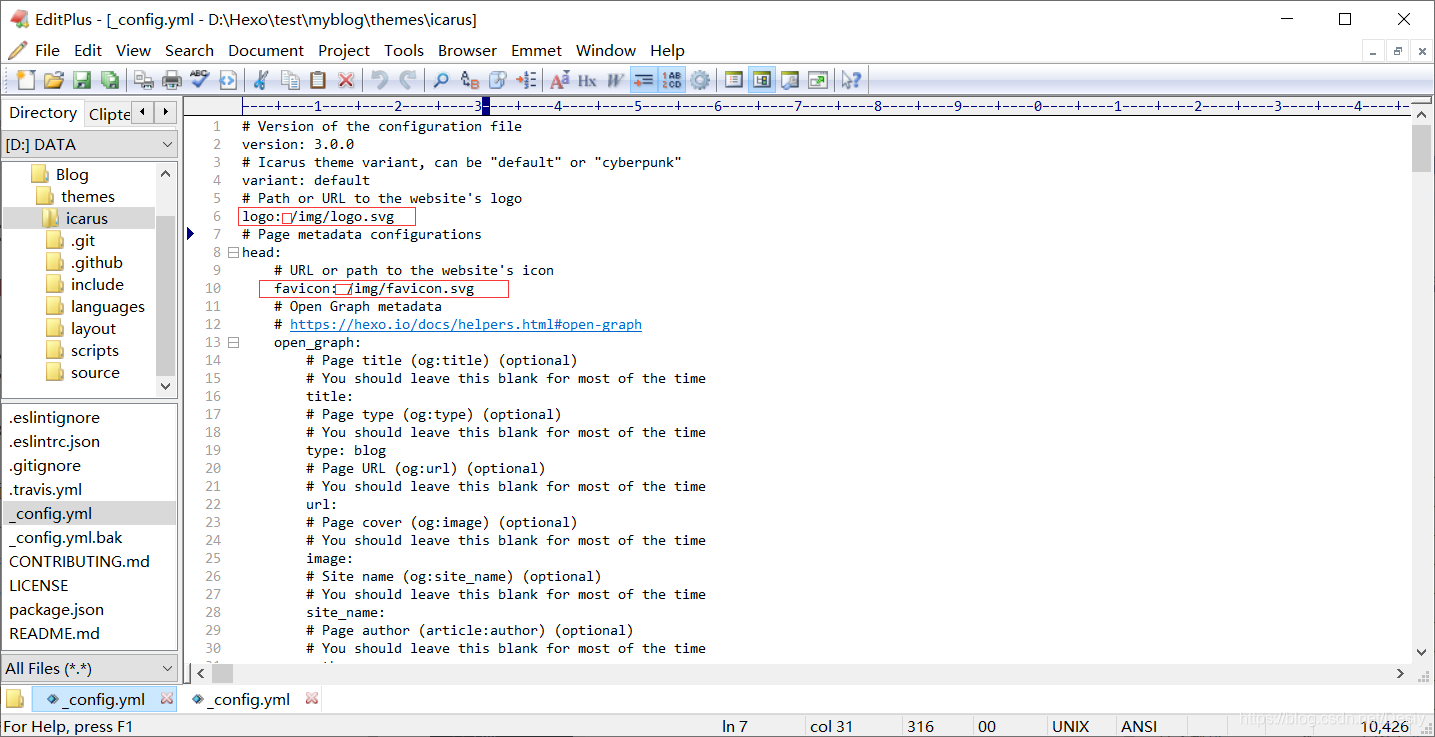This screenshot has height=737, width=1435.
Task: Click the Set Font icon
Action: click(559, 80)
